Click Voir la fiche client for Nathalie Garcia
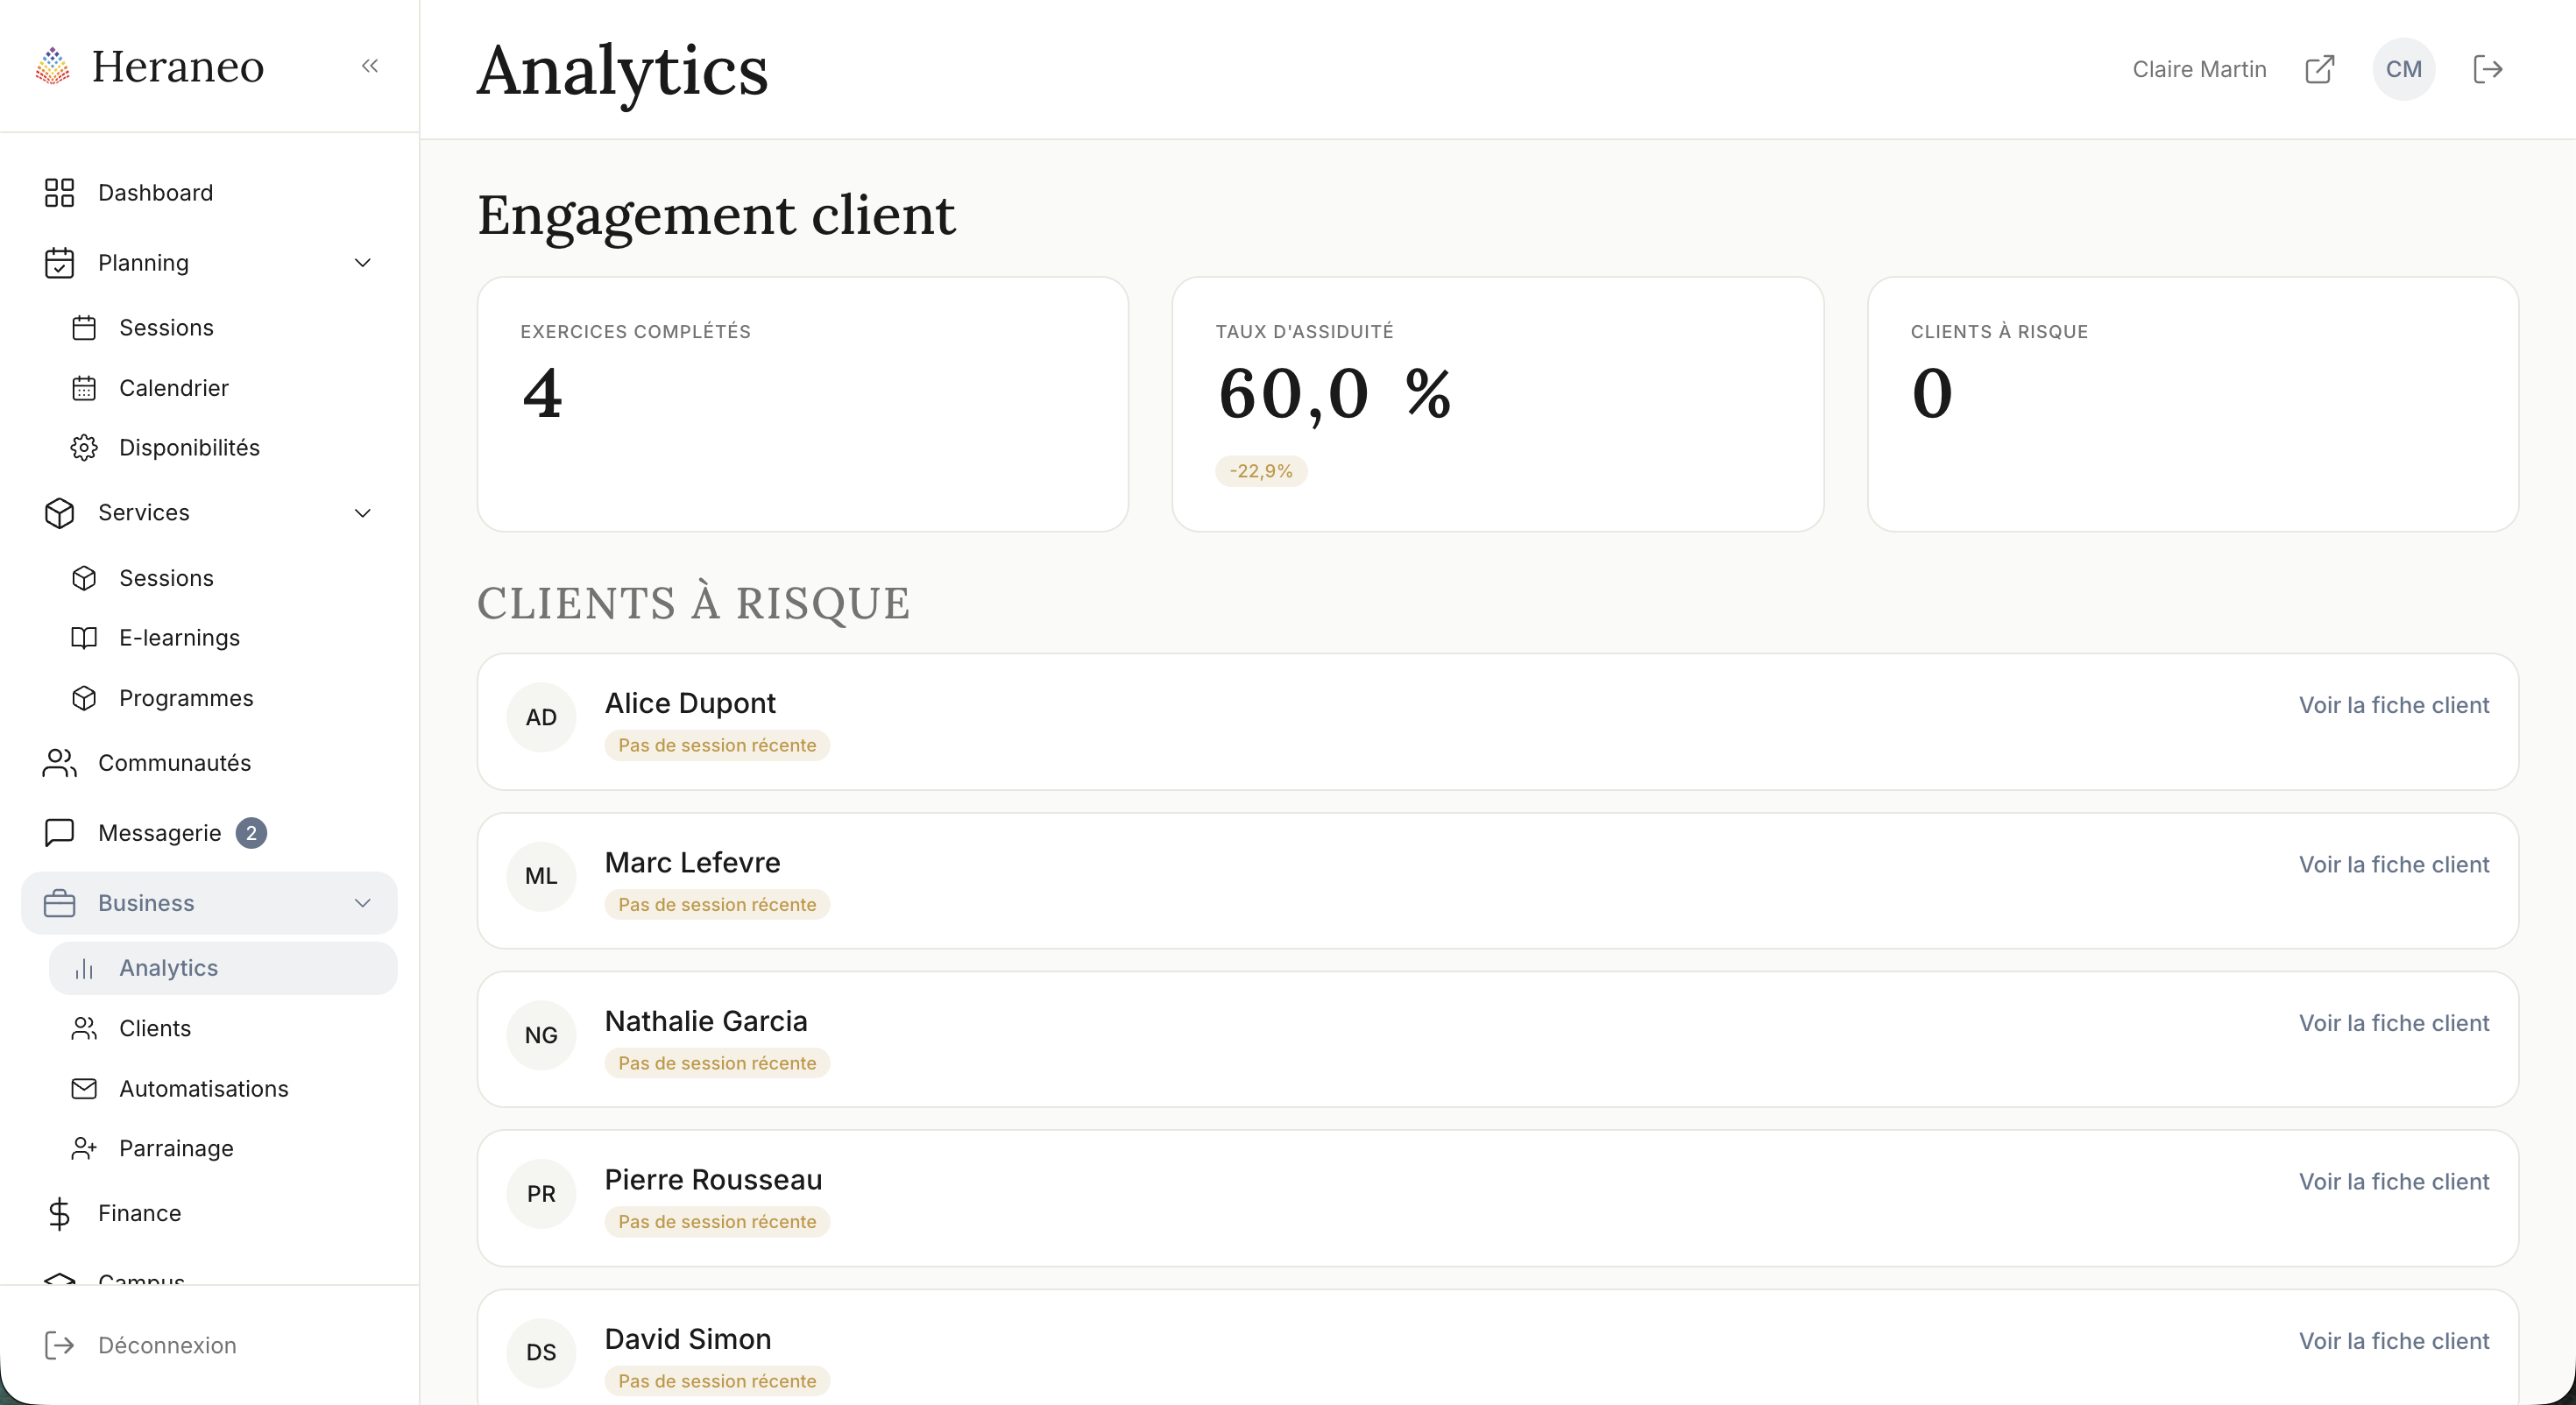The height and width of the screenshot is (1405, 2576). coord(2394,1022)
